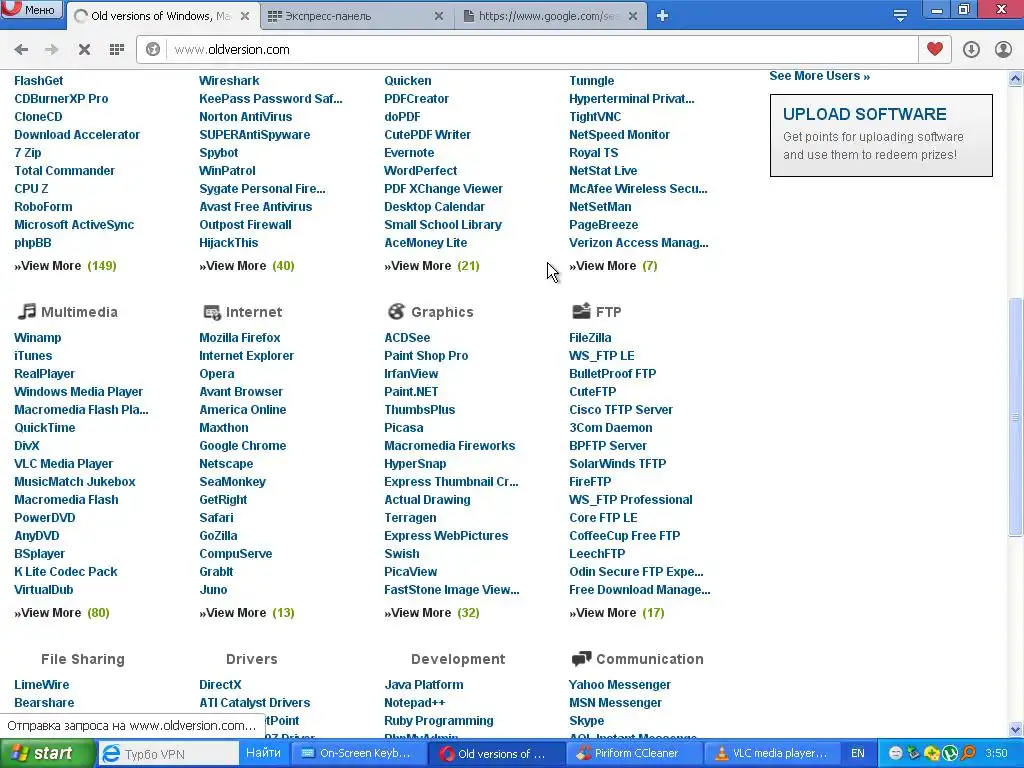Go back with the browser back arrow
This screenshot has height=768, width=1024.
21,50
